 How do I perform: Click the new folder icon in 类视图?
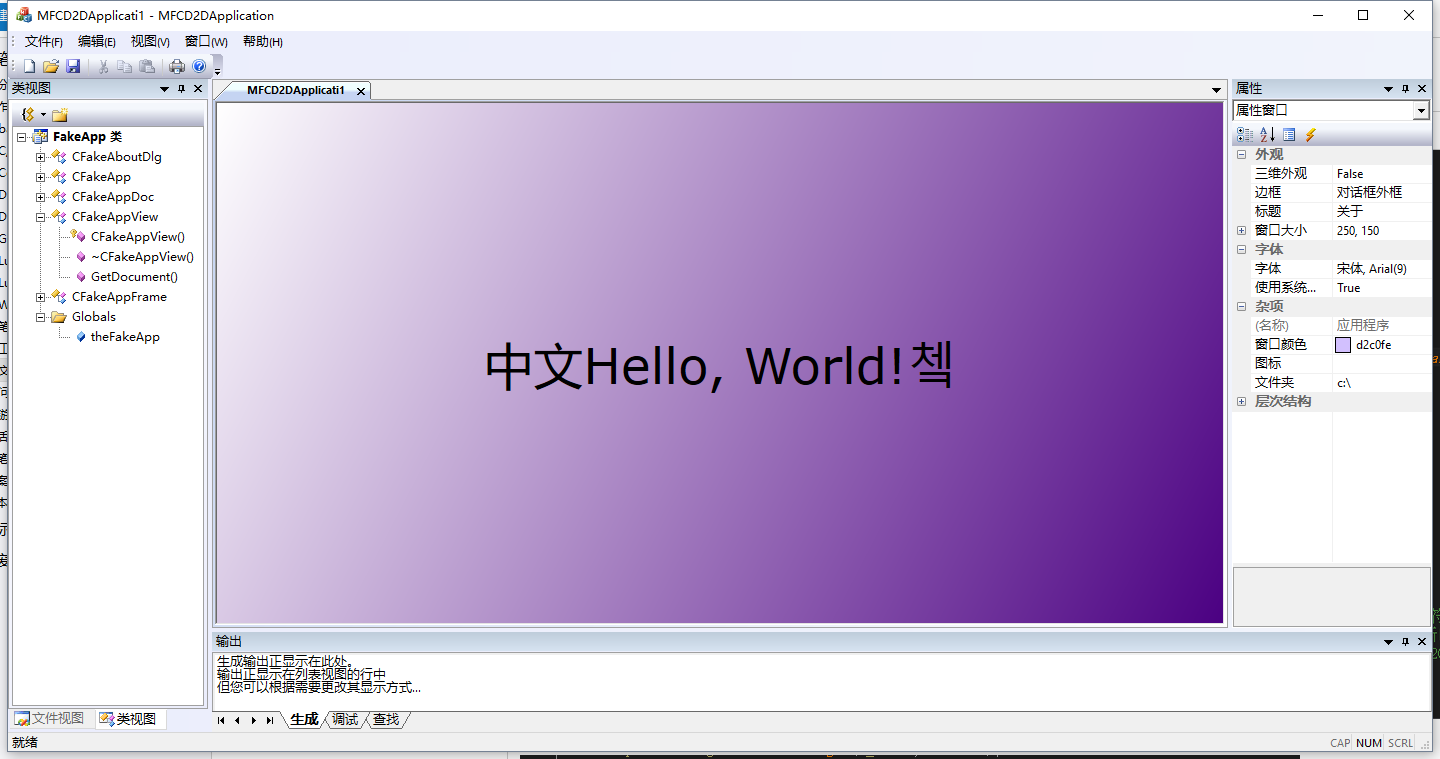[60, 115]
